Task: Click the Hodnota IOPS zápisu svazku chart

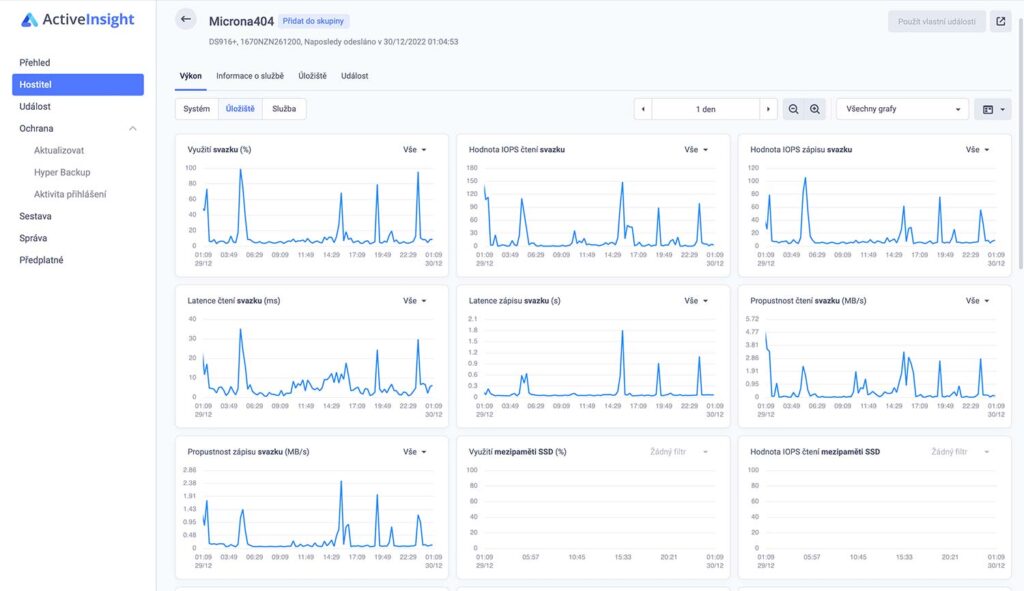Action: tap(874, 206)
